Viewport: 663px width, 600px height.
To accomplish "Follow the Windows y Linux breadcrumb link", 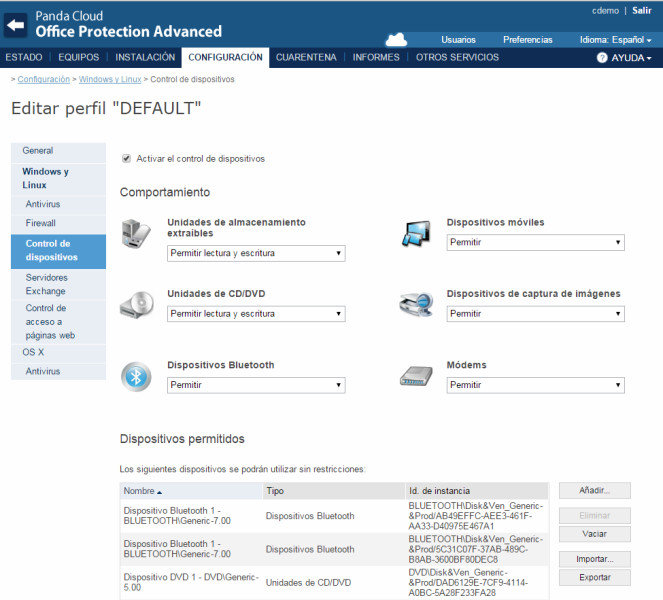I will (110, 79).
